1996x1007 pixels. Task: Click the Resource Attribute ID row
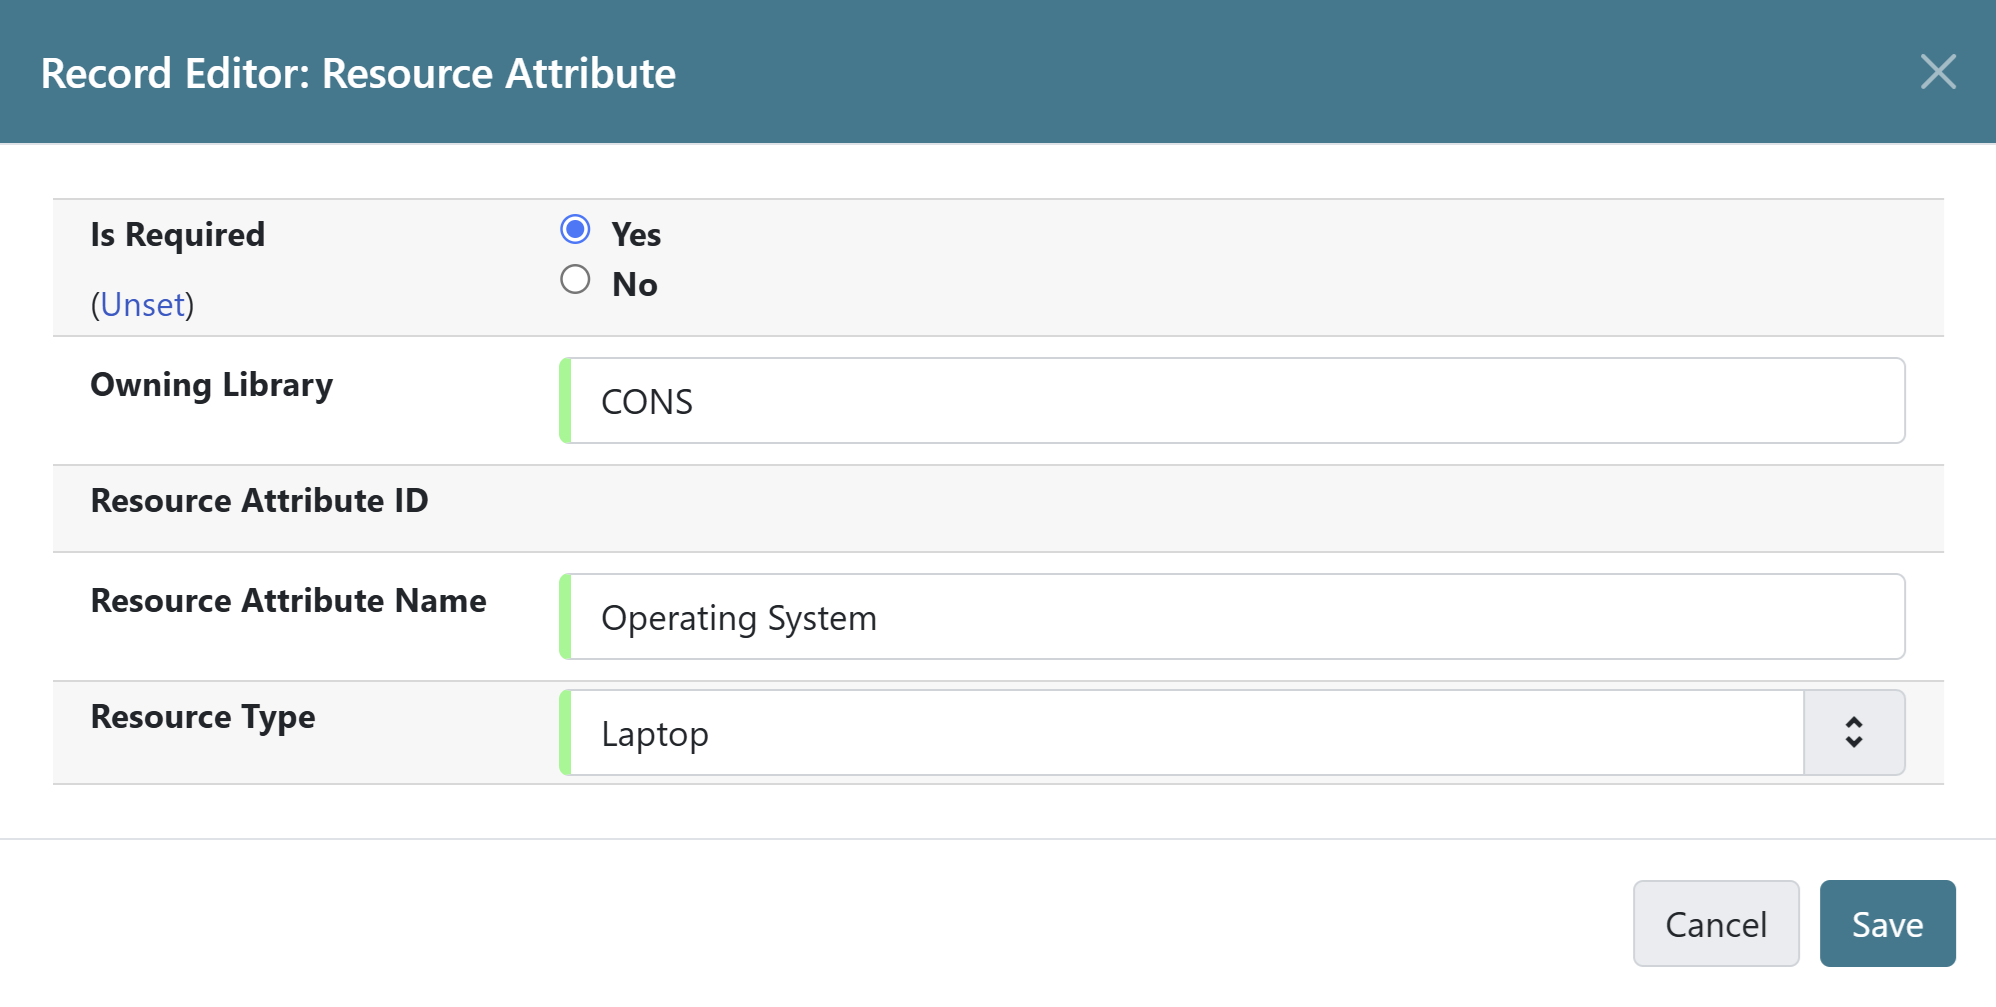[x=259, y=501]
